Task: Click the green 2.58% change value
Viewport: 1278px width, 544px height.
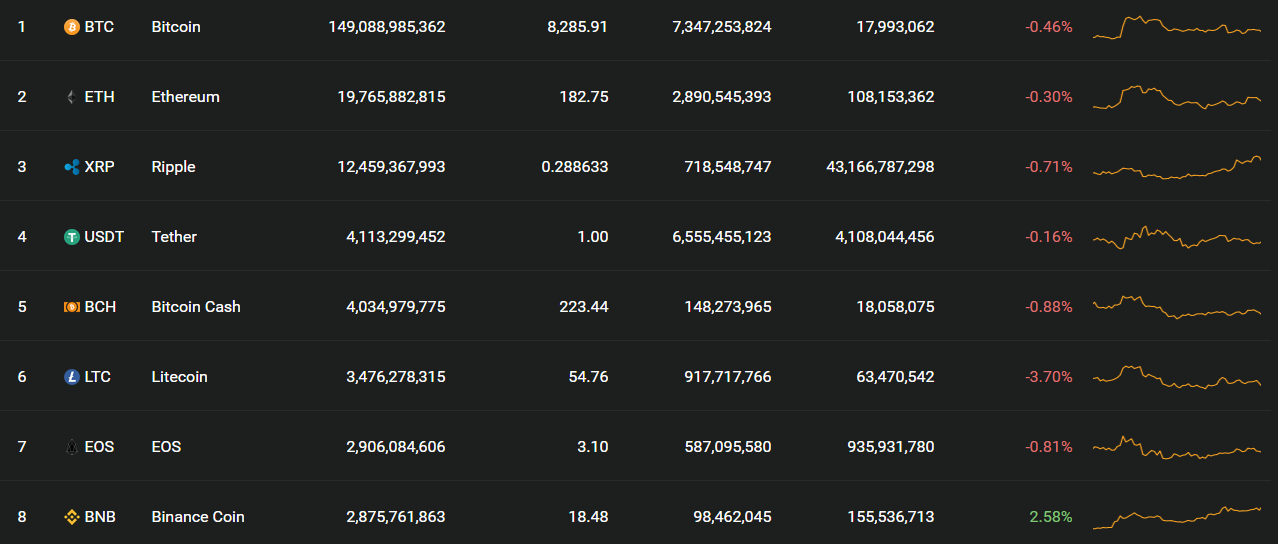Action: (1050, 517)
